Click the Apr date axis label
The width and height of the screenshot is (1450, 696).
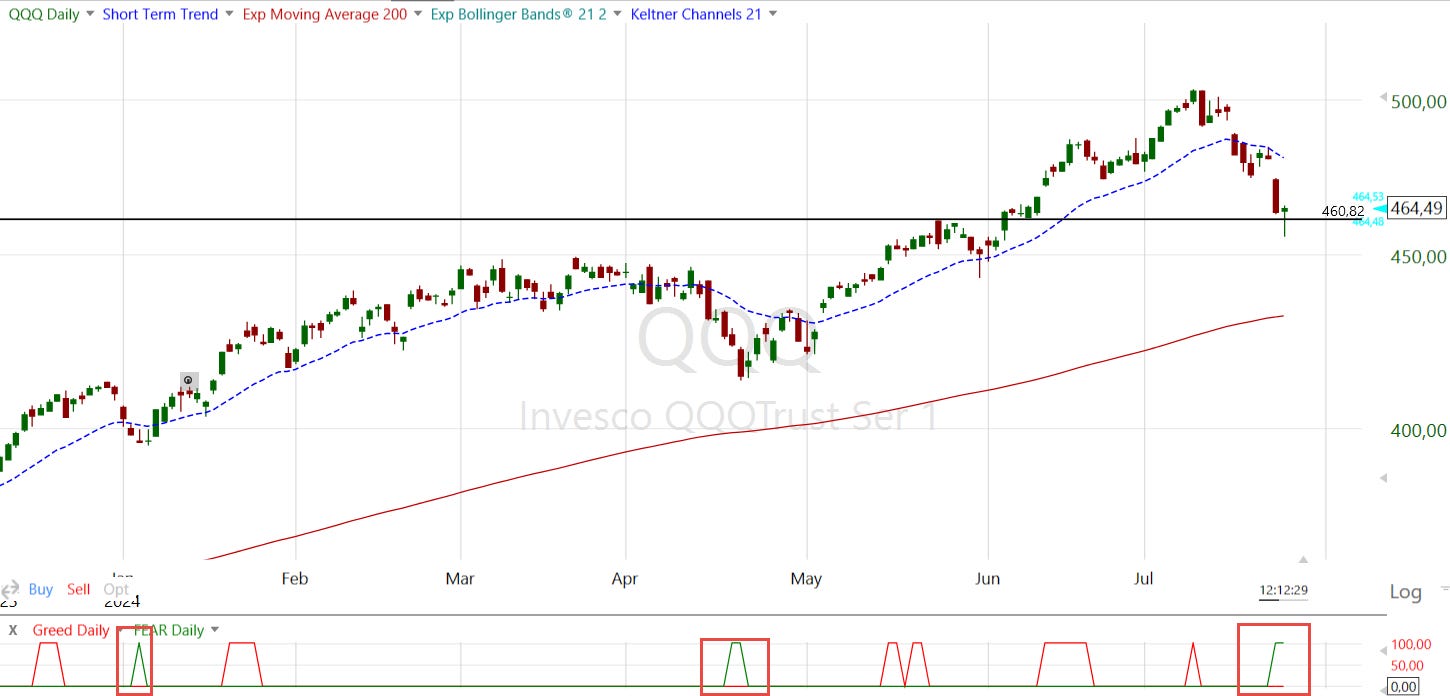pyautogui.click(x=624, y=579)
